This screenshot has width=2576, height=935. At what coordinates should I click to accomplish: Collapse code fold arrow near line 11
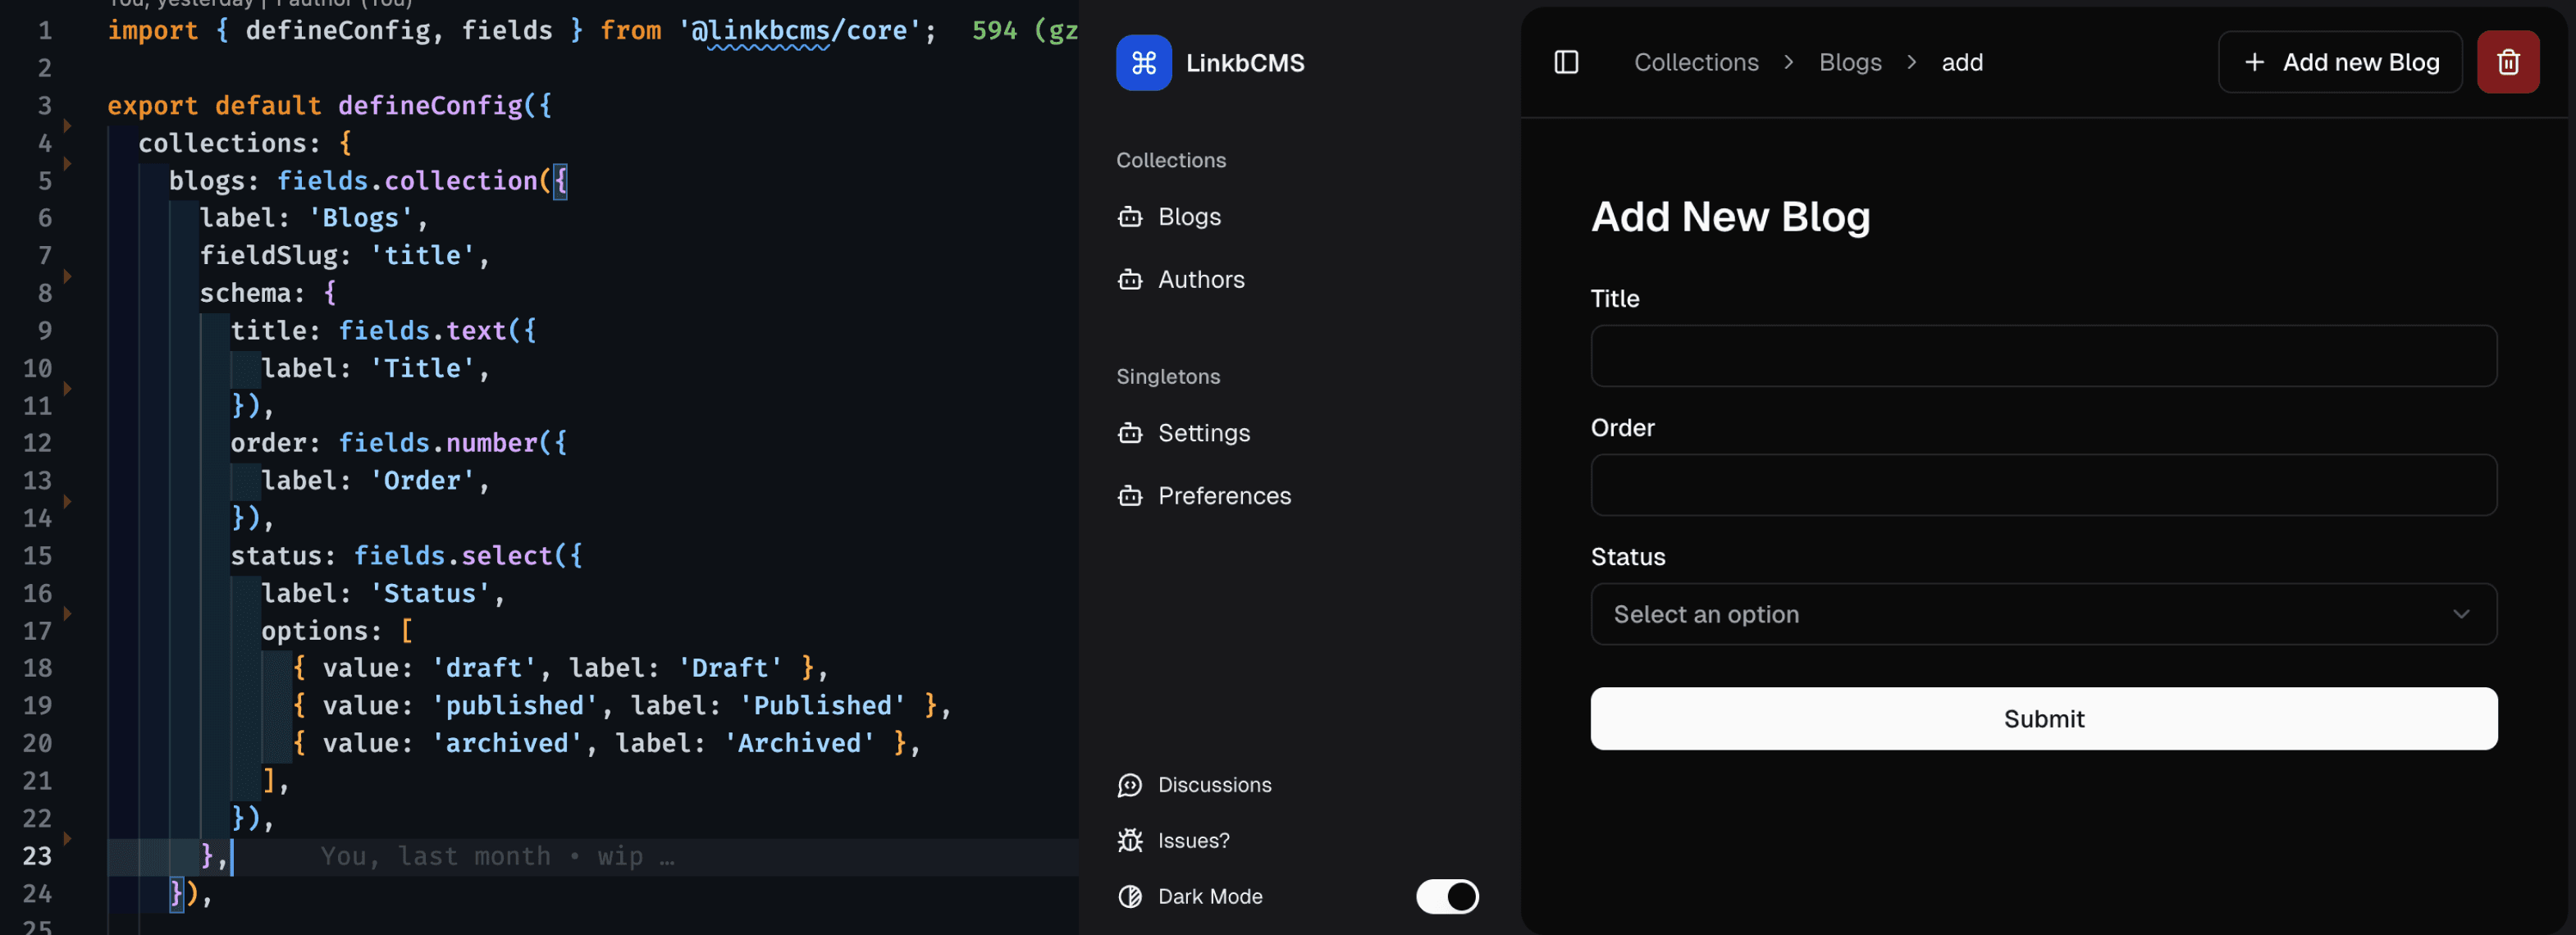click(x=67, y=388)
